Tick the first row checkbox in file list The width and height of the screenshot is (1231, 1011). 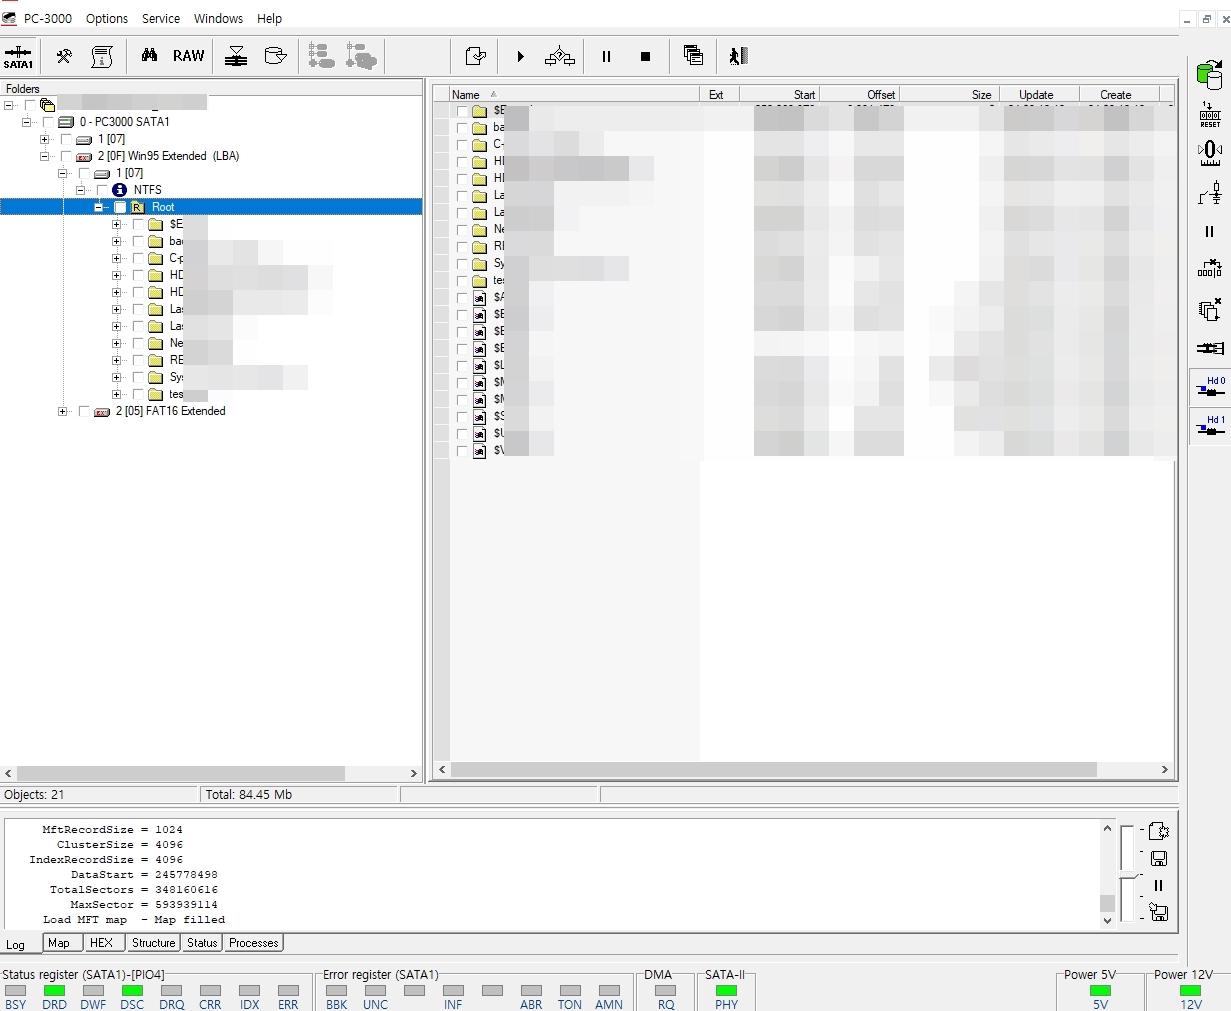pyautogui.click(x=462, y=111)
